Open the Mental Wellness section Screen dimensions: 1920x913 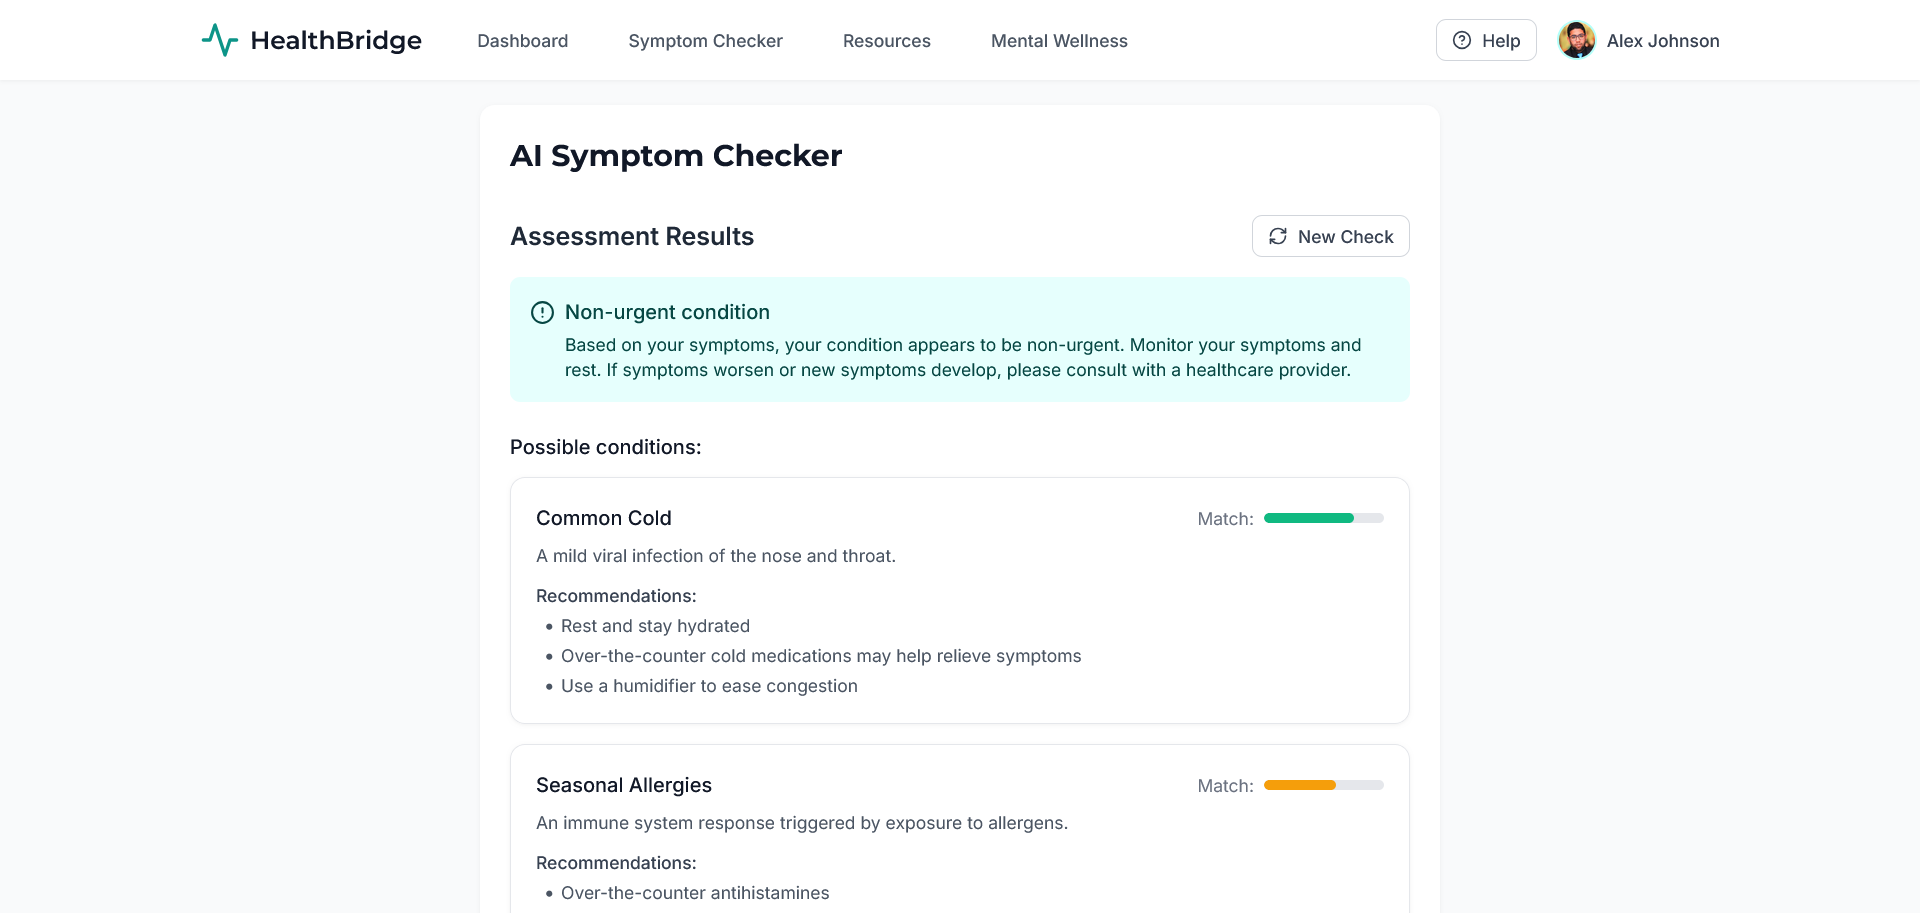click(1059, 41)
